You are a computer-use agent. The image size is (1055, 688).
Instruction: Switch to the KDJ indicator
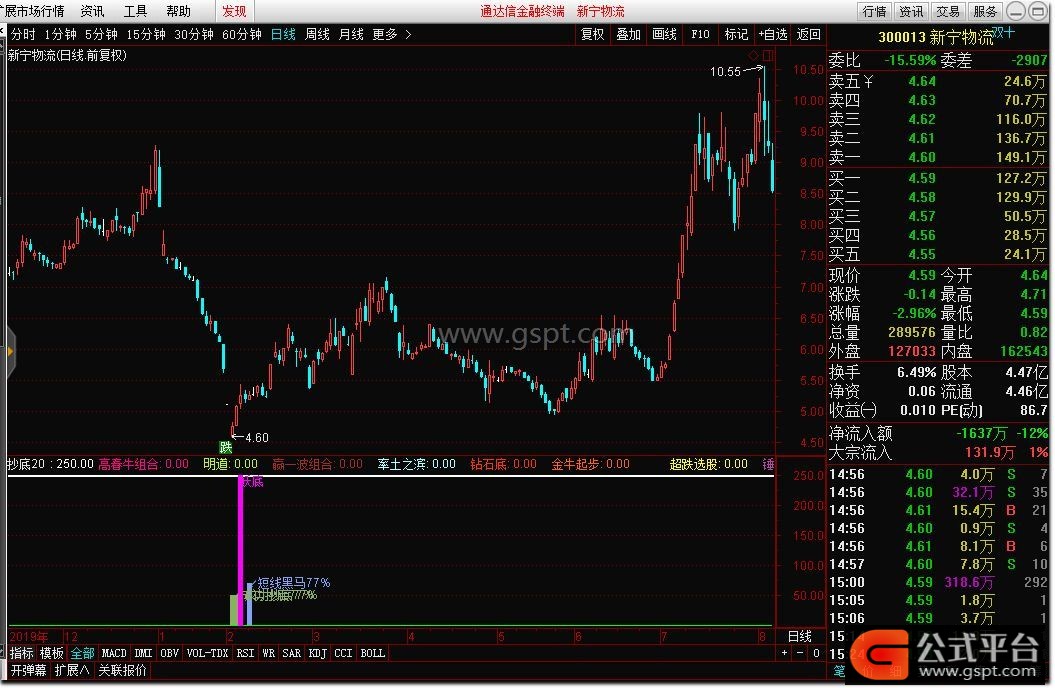(x=318, y=653)
